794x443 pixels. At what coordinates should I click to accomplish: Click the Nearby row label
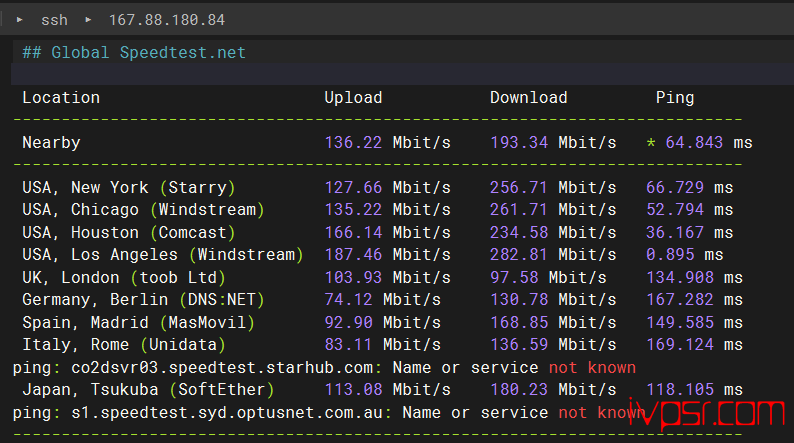(51, 143)
